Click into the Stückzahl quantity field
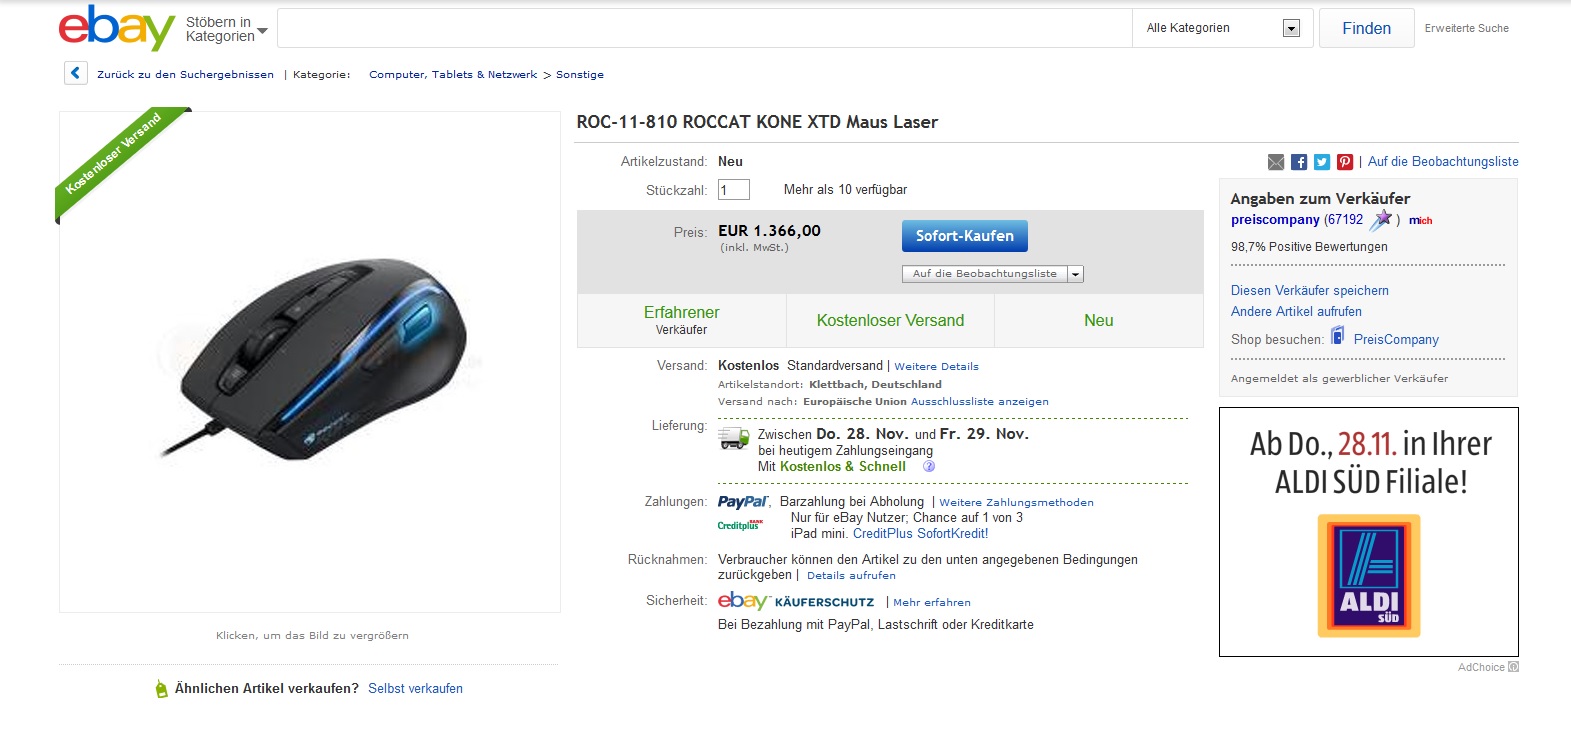The image size is (1571, 736). 733,190
